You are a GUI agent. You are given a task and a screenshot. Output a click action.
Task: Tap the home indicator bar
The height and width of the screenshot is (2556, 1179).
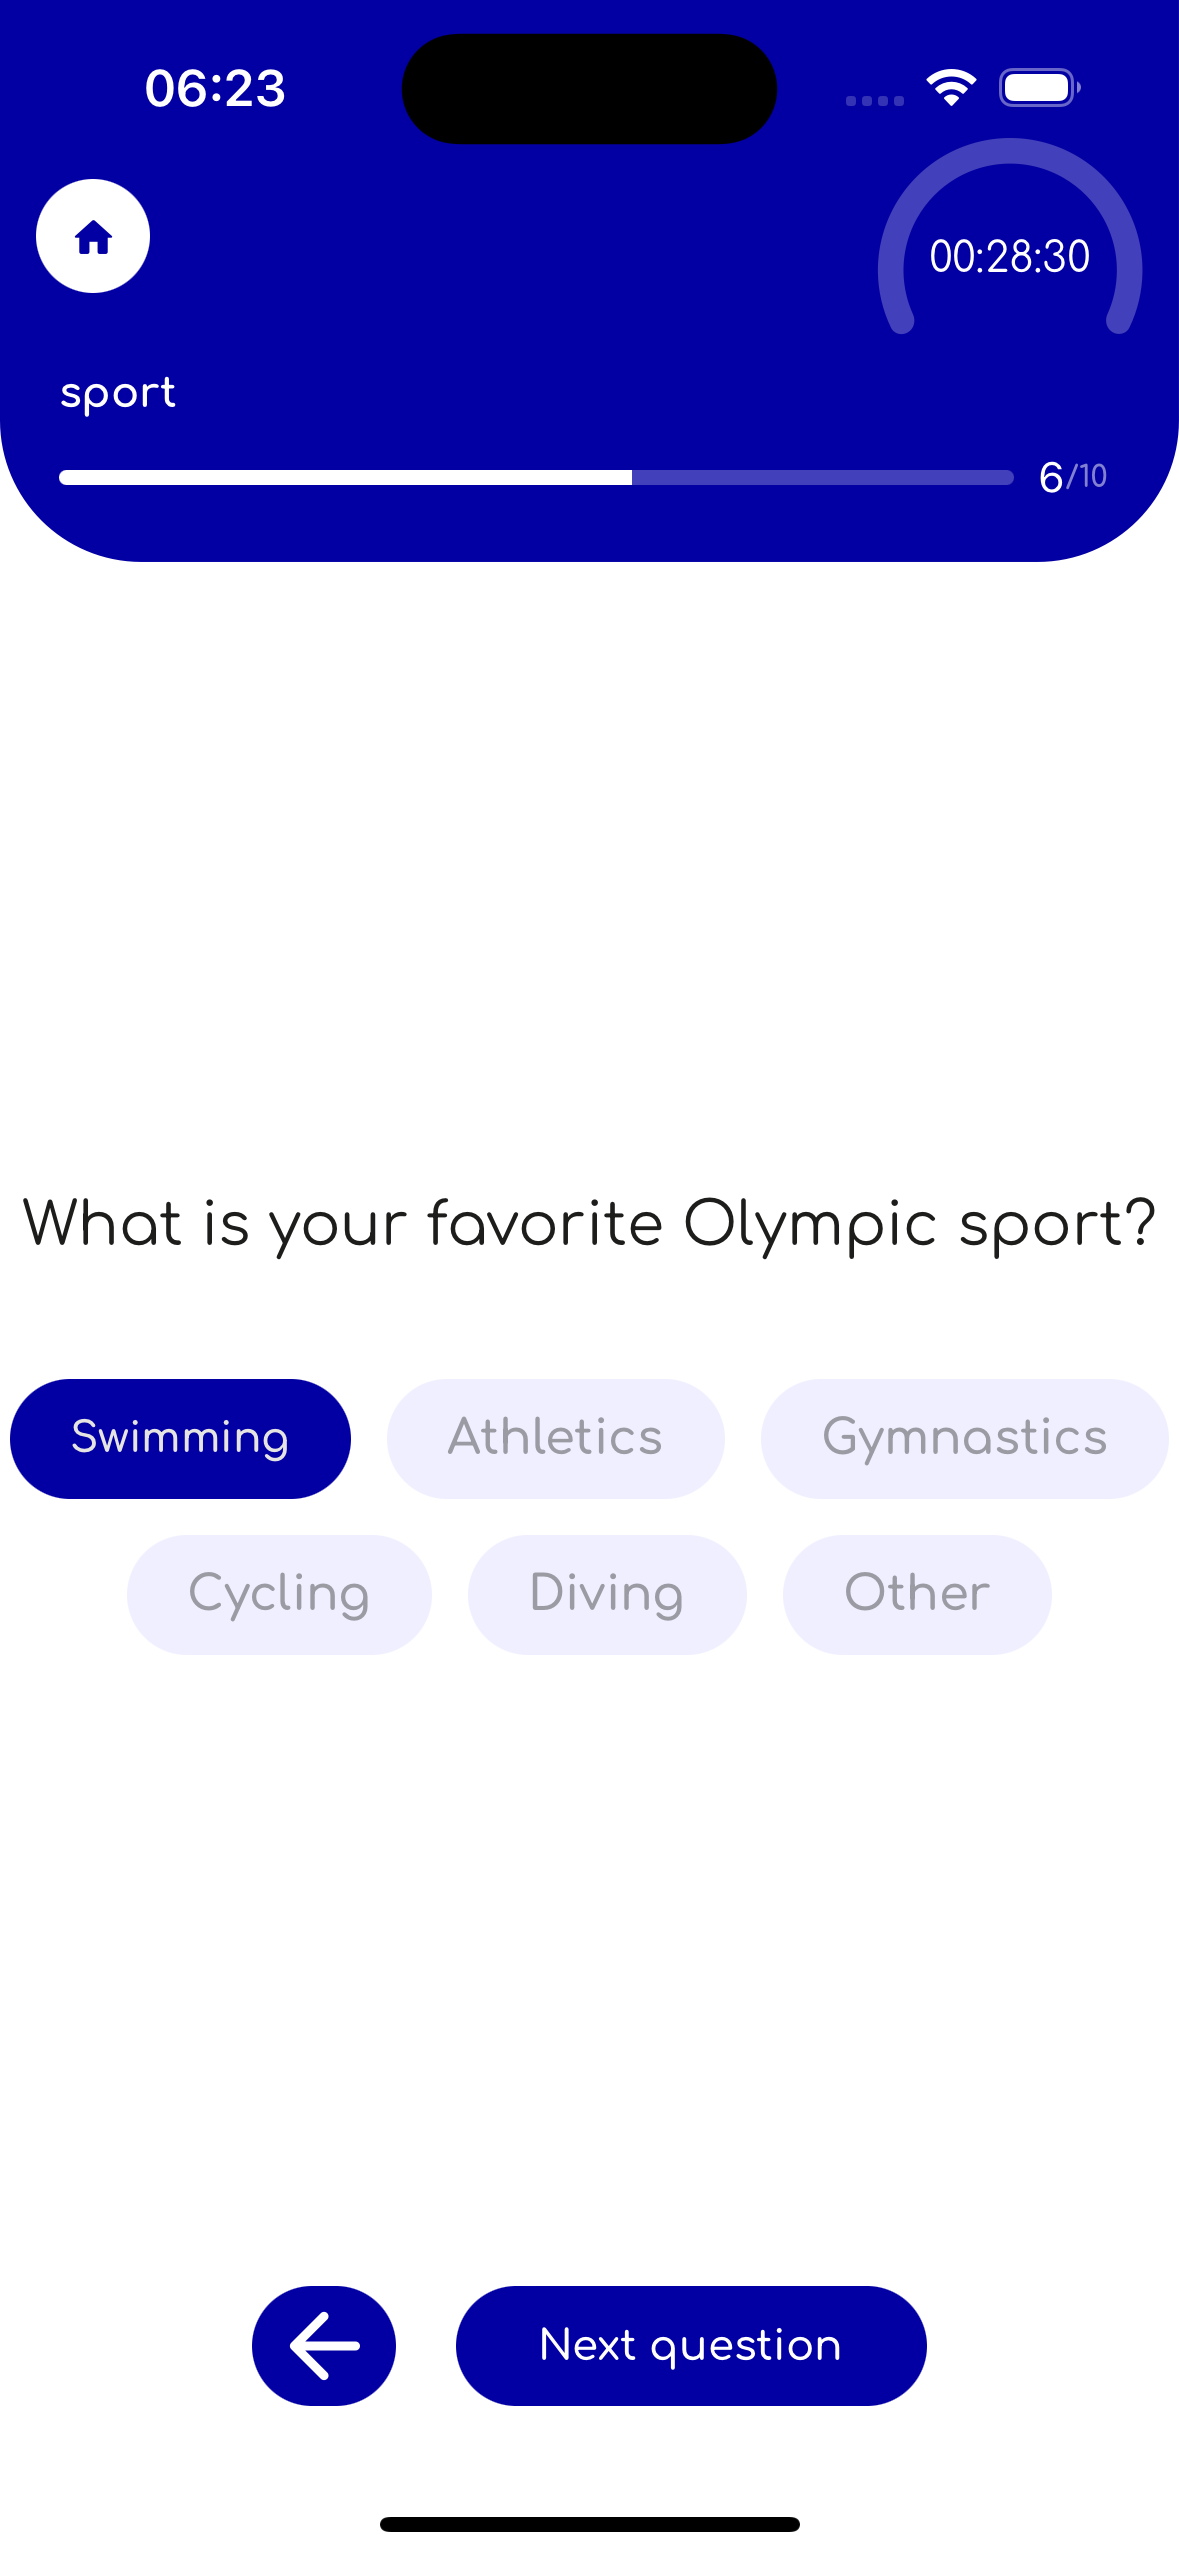click(x=590, y=2524)
